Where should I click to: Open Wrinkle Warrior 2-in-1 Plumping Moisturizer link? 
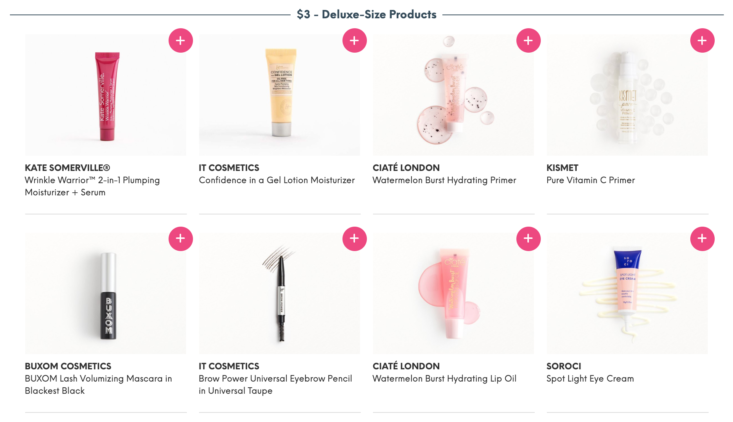point(92,186)
